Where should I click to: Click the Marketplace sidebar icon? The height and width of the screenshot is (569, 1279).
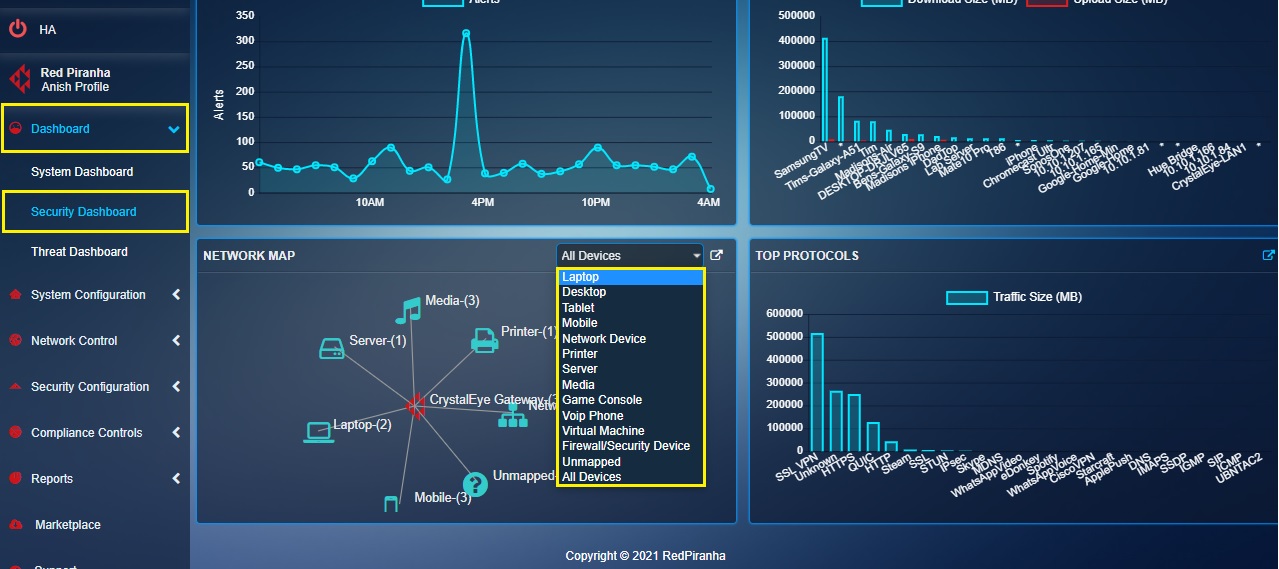coord(15,525)
